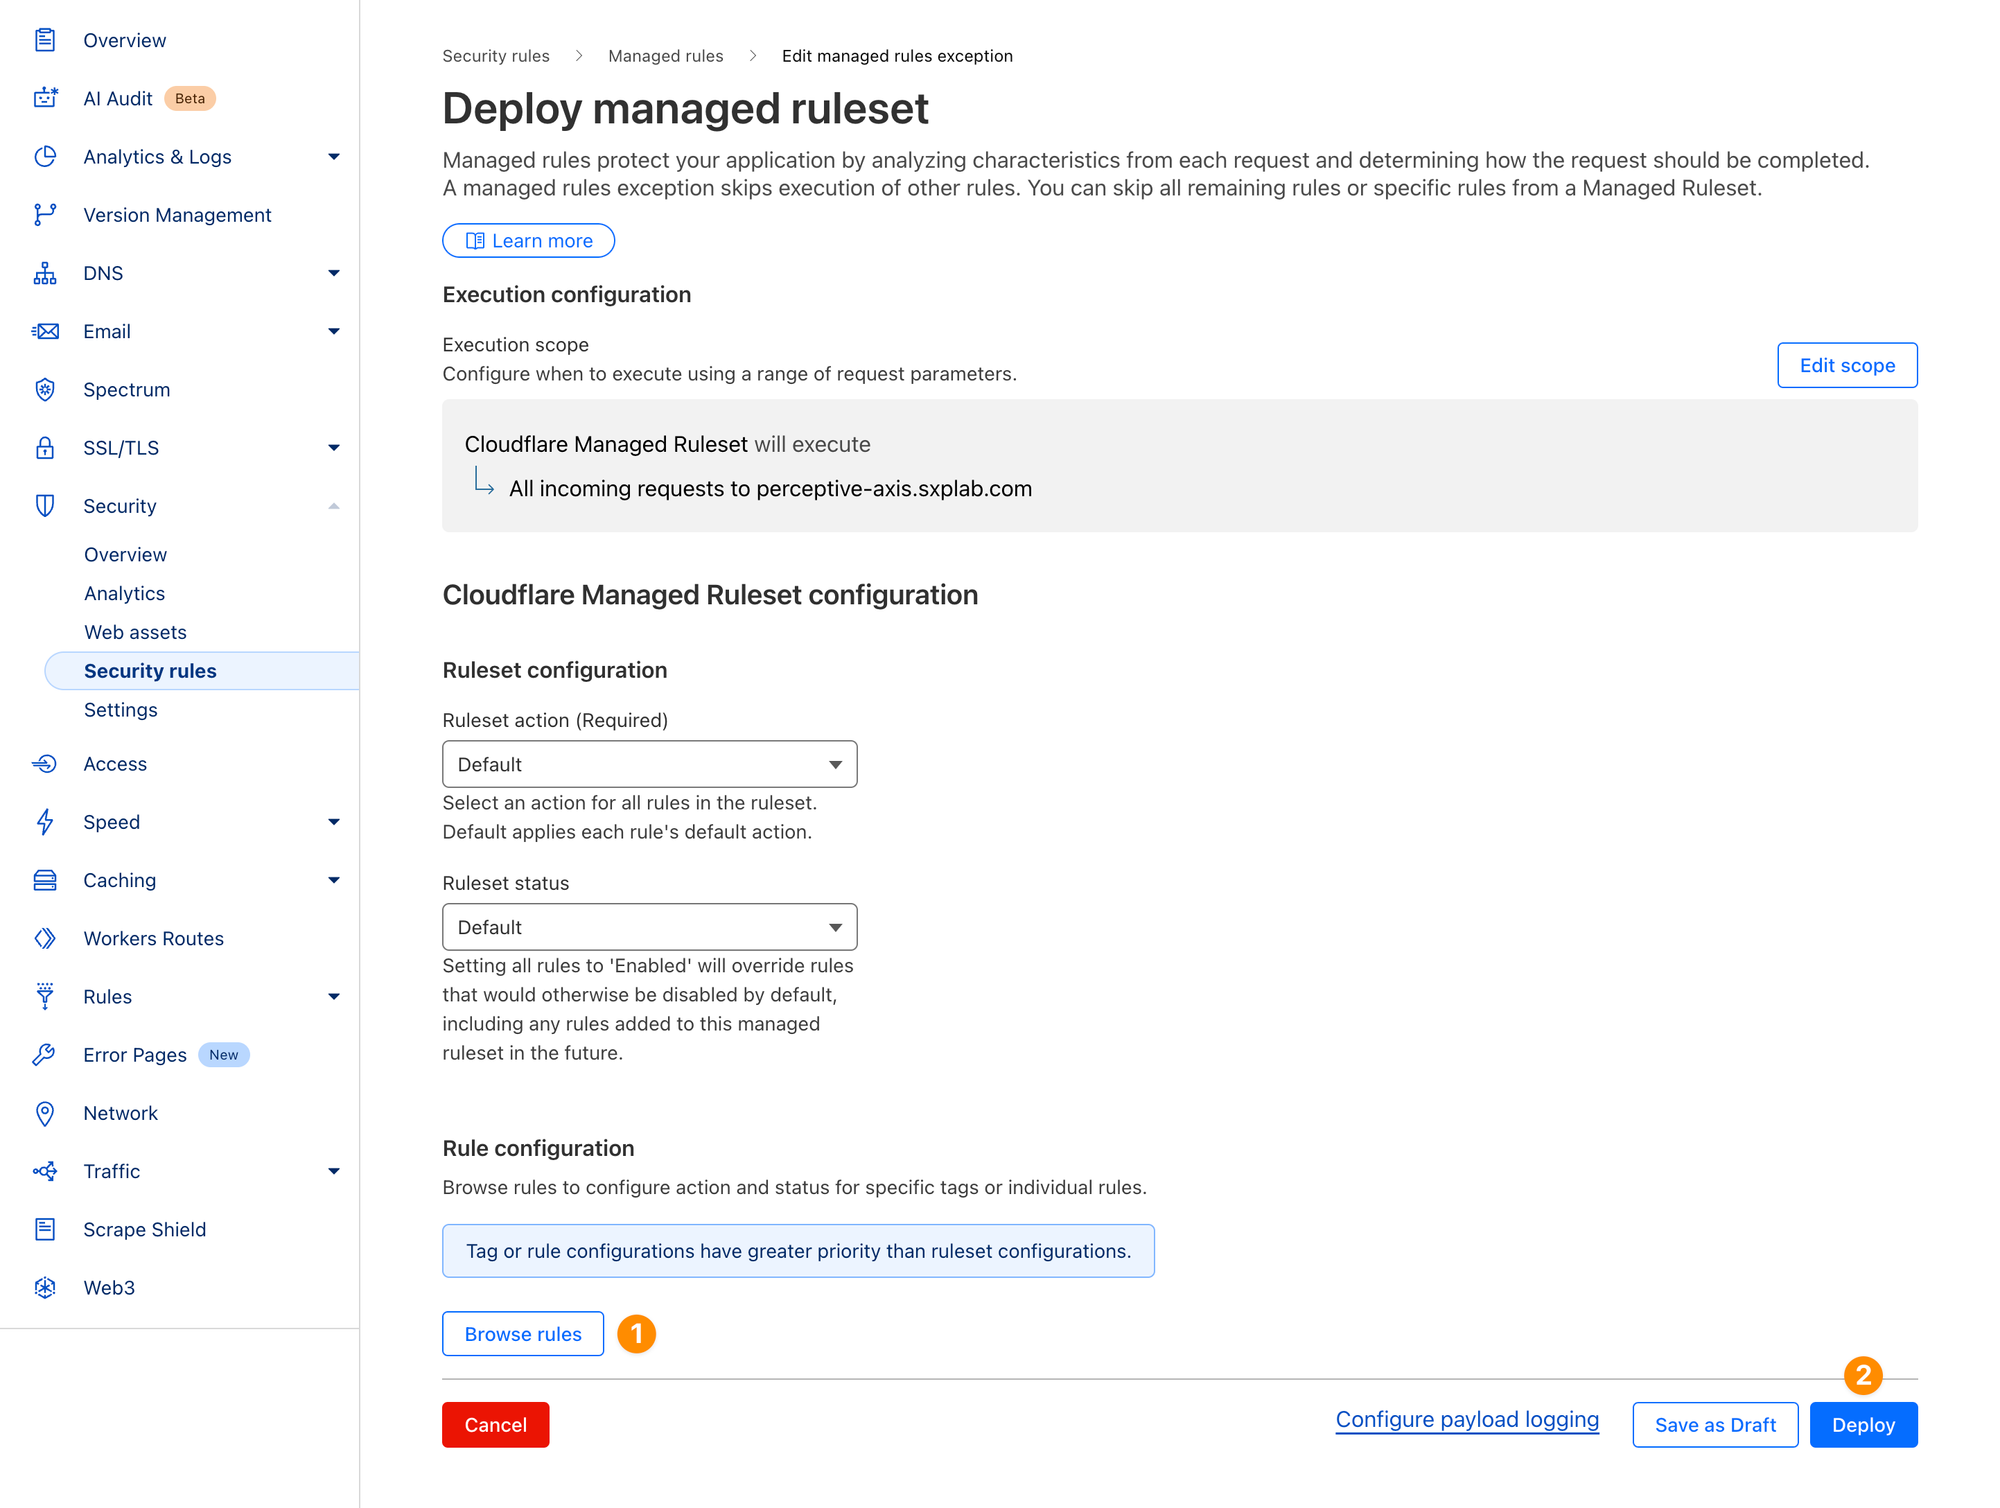Open Configure payload logging link
The height and width of the screenshot is (1508, 2000).
point(1467,1420)
